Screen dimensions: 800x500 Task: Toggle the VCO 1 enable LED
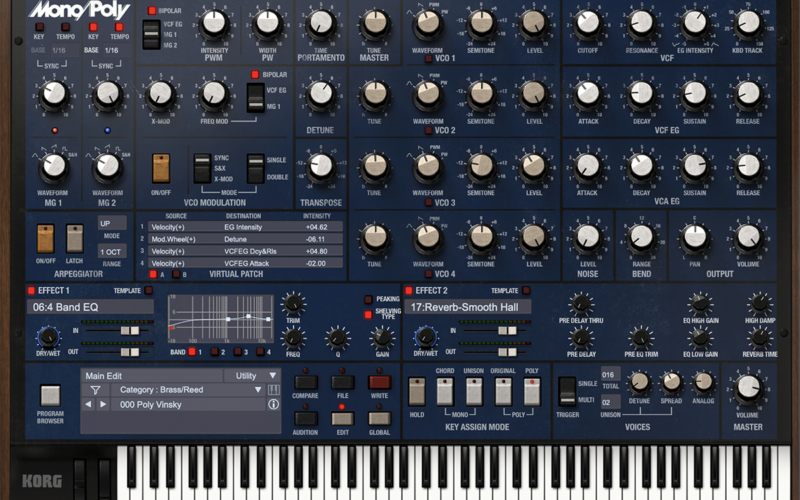click(429, 59)
